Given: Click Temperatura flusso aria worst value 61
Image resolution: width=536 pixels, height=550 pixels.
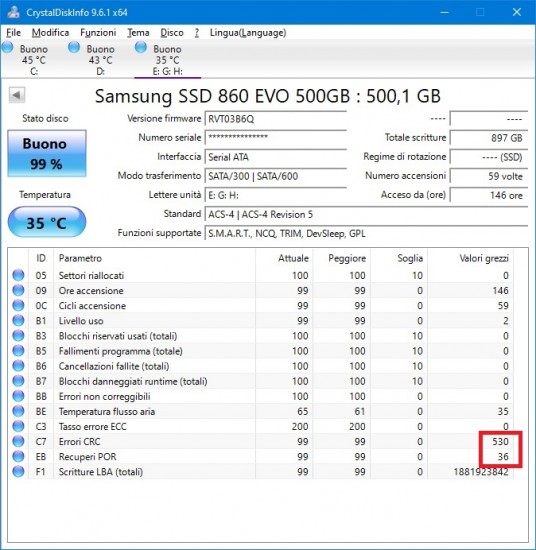Looking at the screenshot, I should (x=360, y=411).
